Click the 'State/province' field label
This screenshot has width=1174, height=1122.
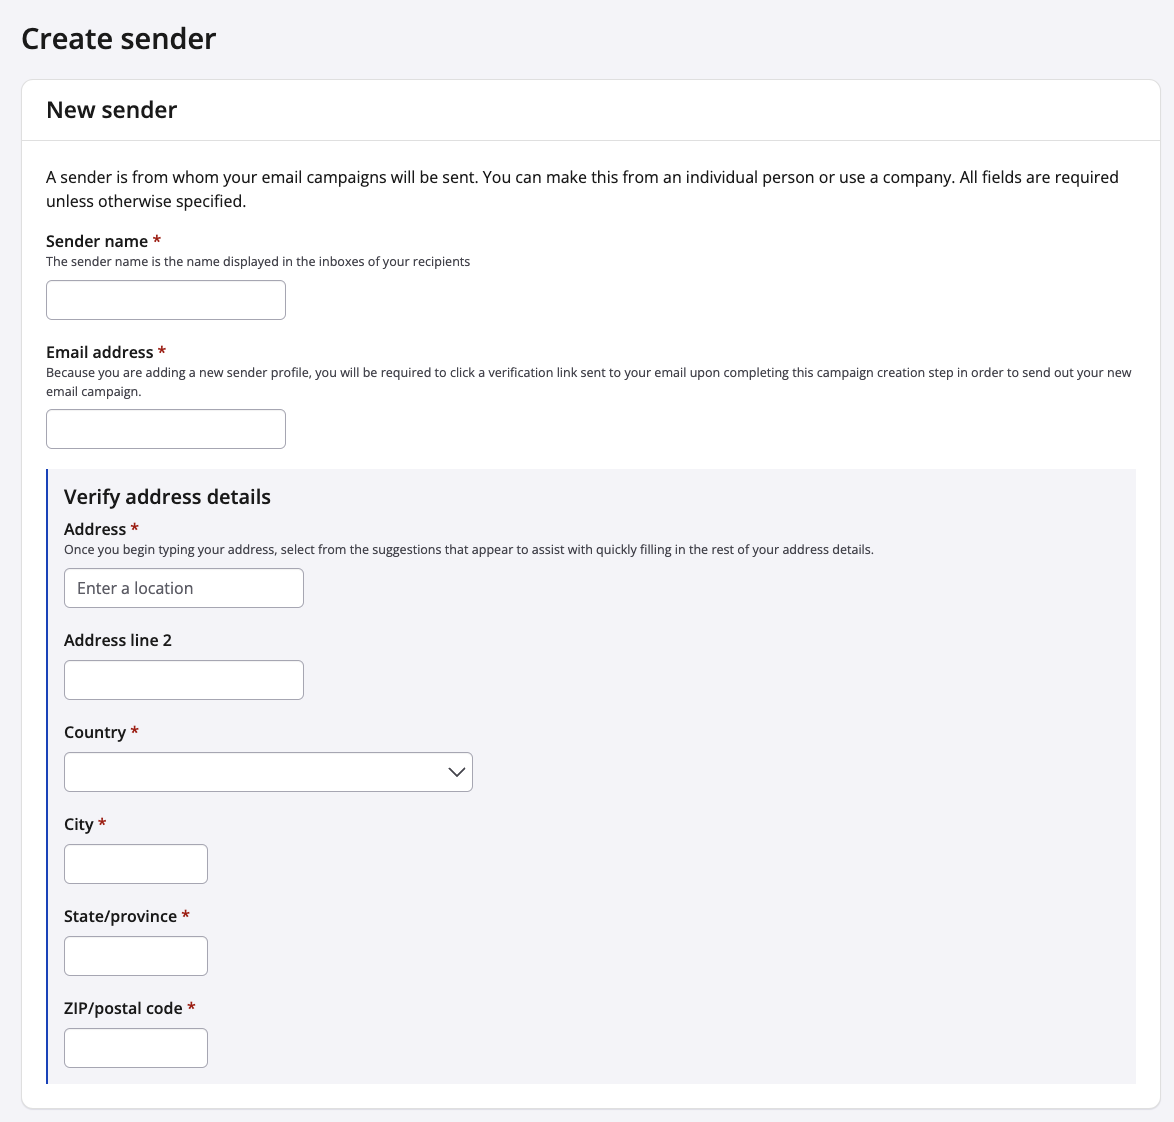pyautogui.click(x=120, y=916)
